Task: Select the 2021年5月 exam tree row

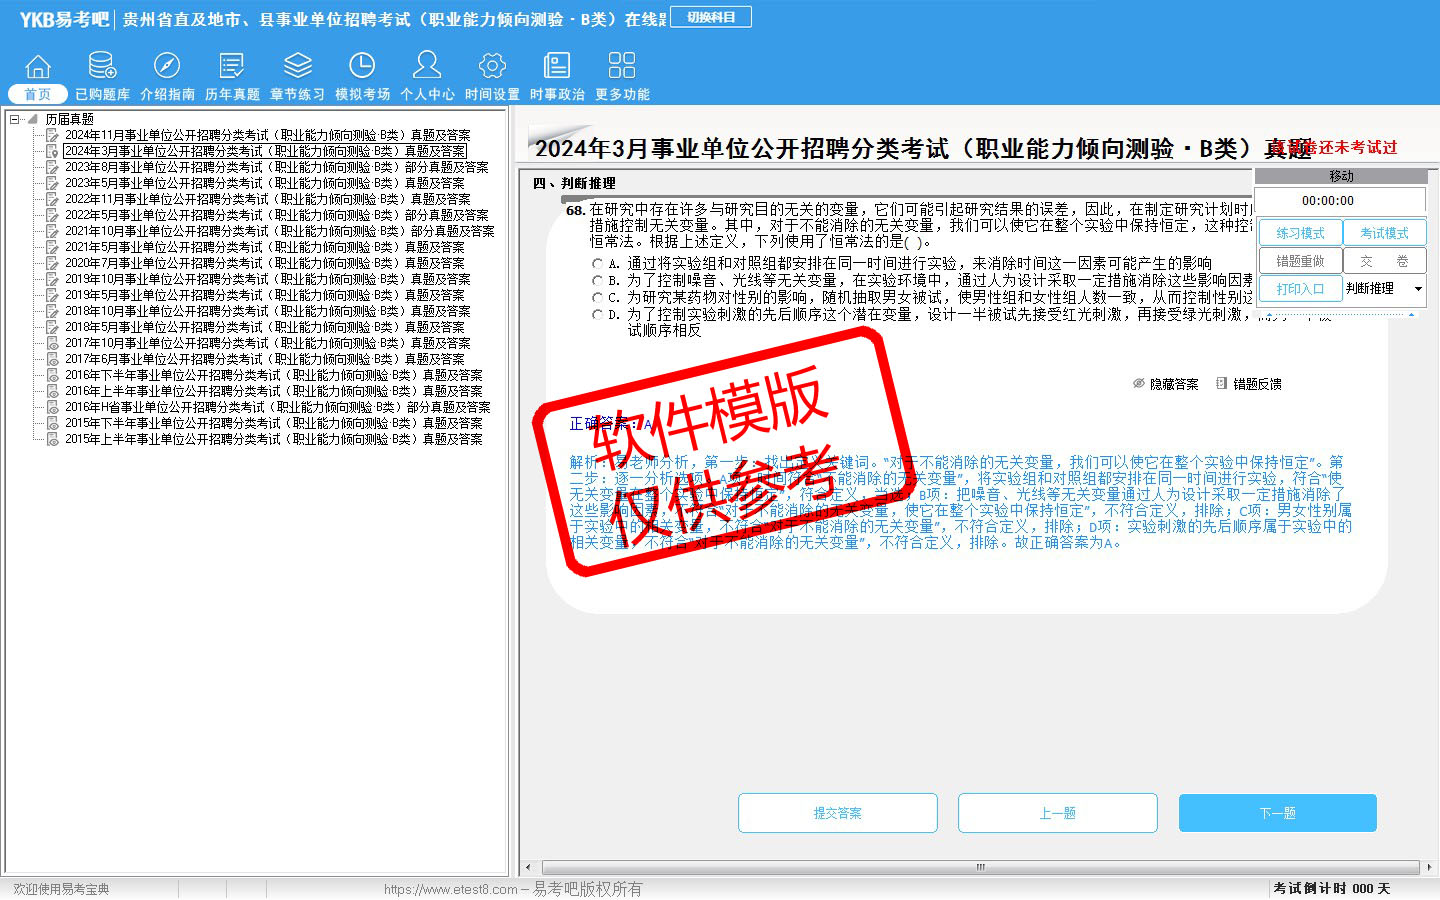Action: (265, 247)
